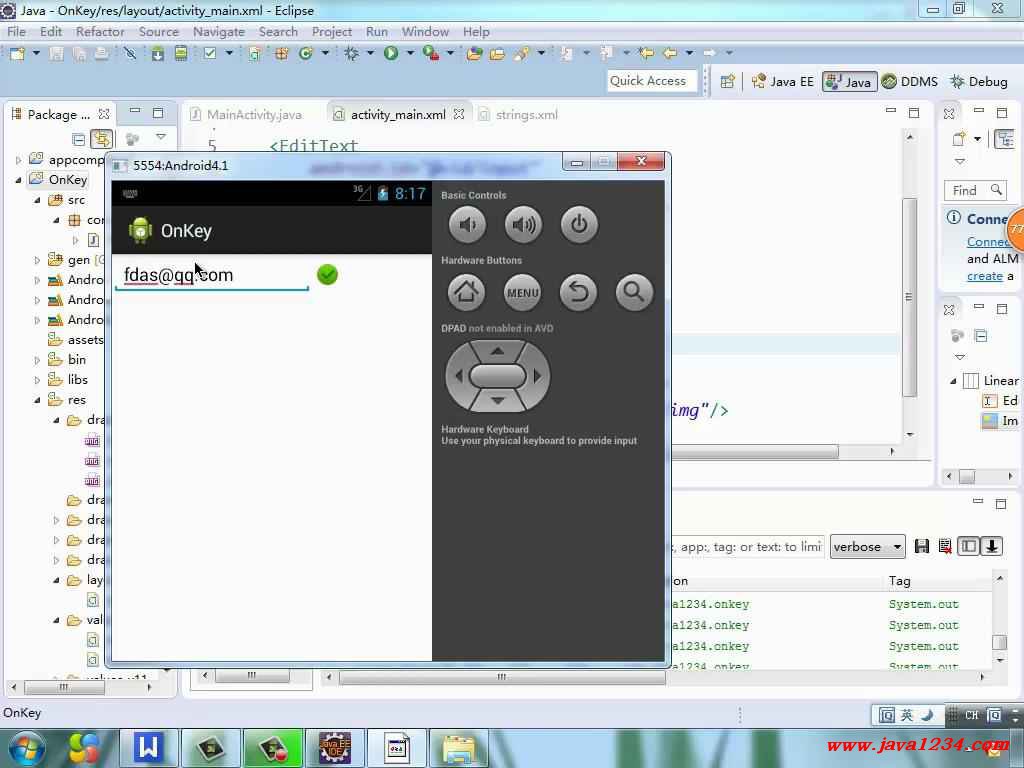1024x768 pixels.
Task: Open the Refactor menu
Action: pos(100,31)
